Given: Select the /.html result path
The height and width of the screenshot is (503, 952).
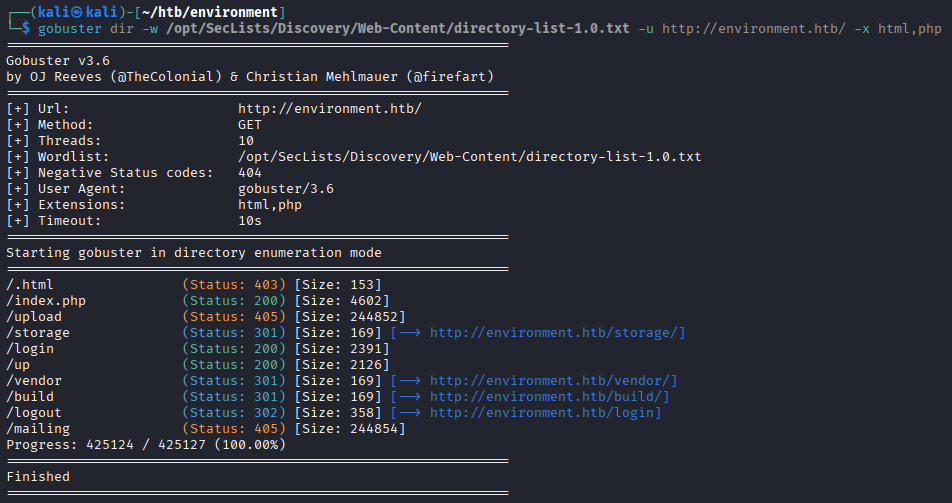Looking at the screenshot, I should click(x=30, y=285).
